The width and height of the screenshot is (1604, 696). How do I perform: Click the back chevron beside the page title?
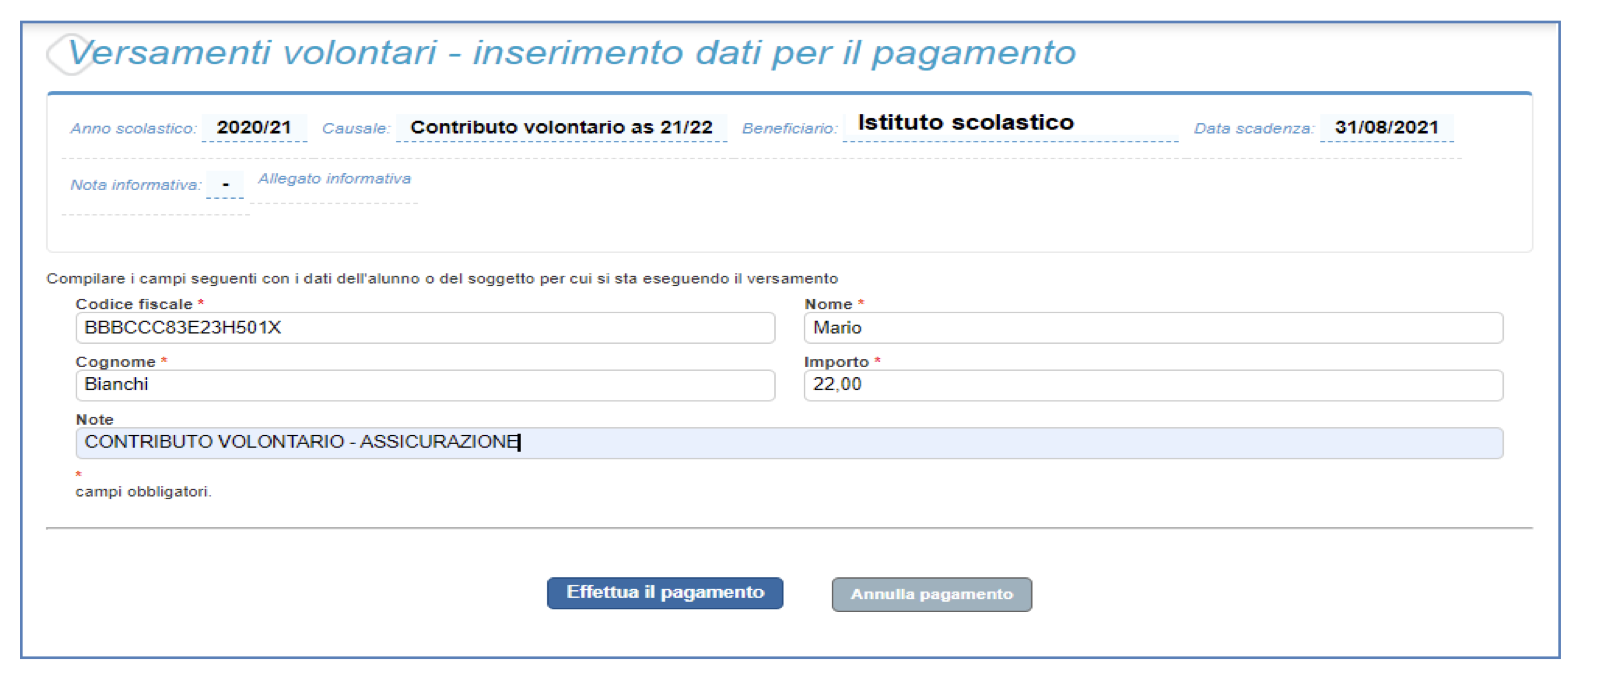[60, 54]
